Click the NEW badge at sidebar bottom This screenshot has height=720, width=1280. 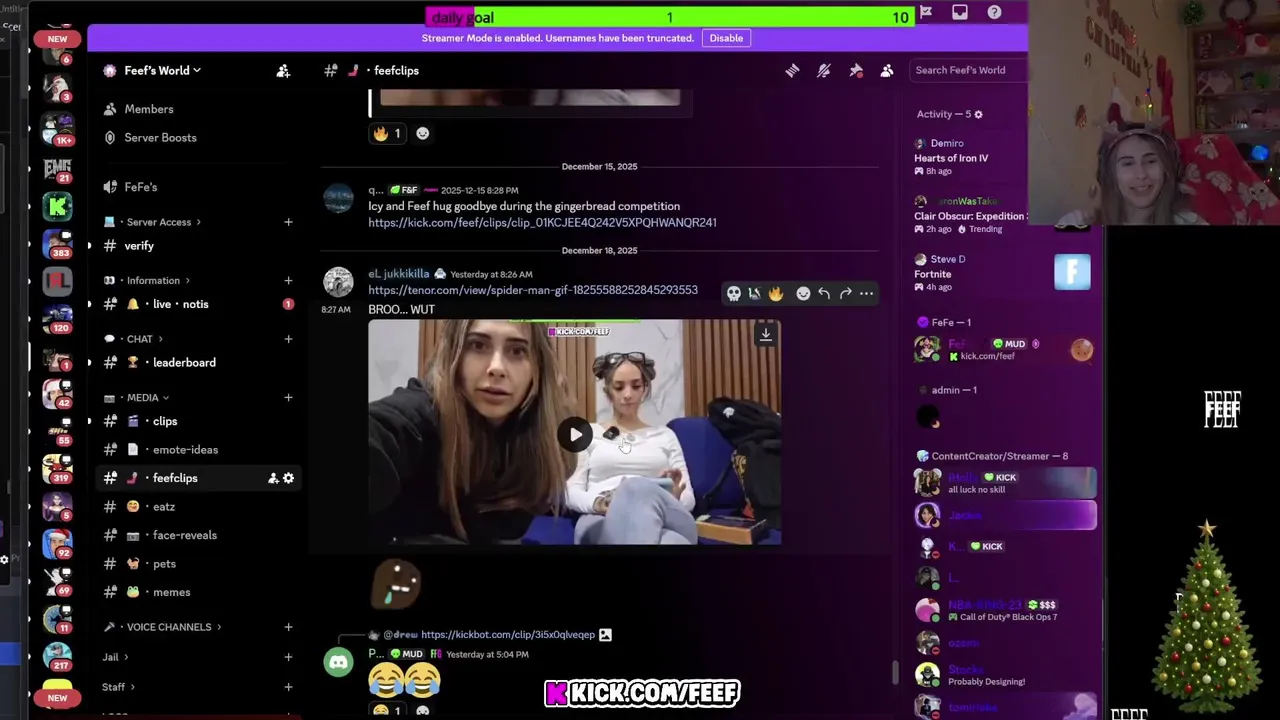tap(57, 698)
